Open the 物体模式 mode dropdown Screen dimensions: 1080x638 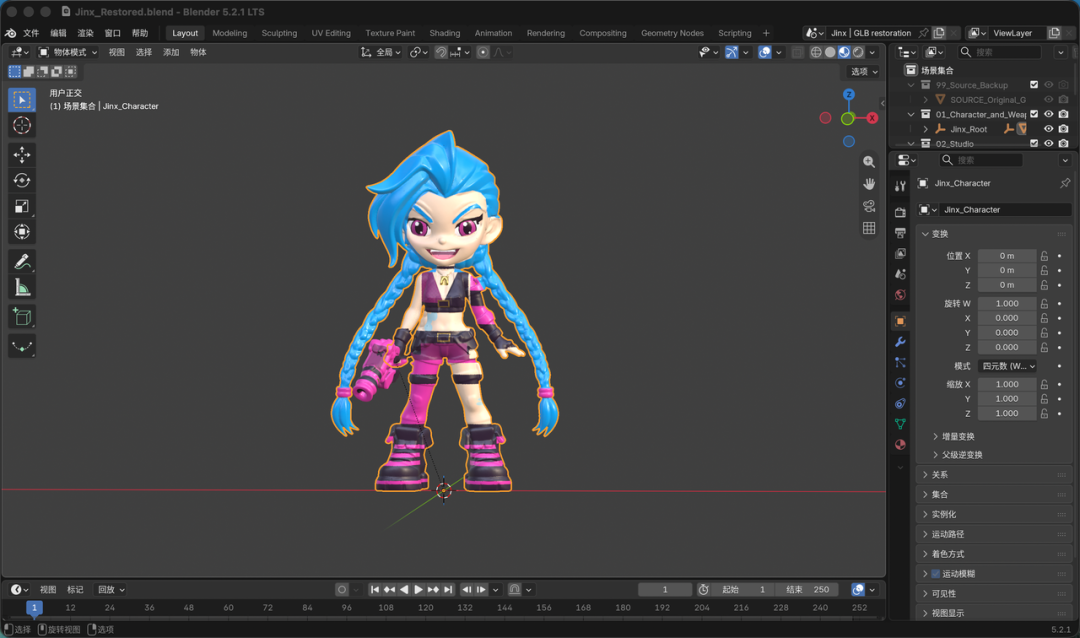(68, 52)
